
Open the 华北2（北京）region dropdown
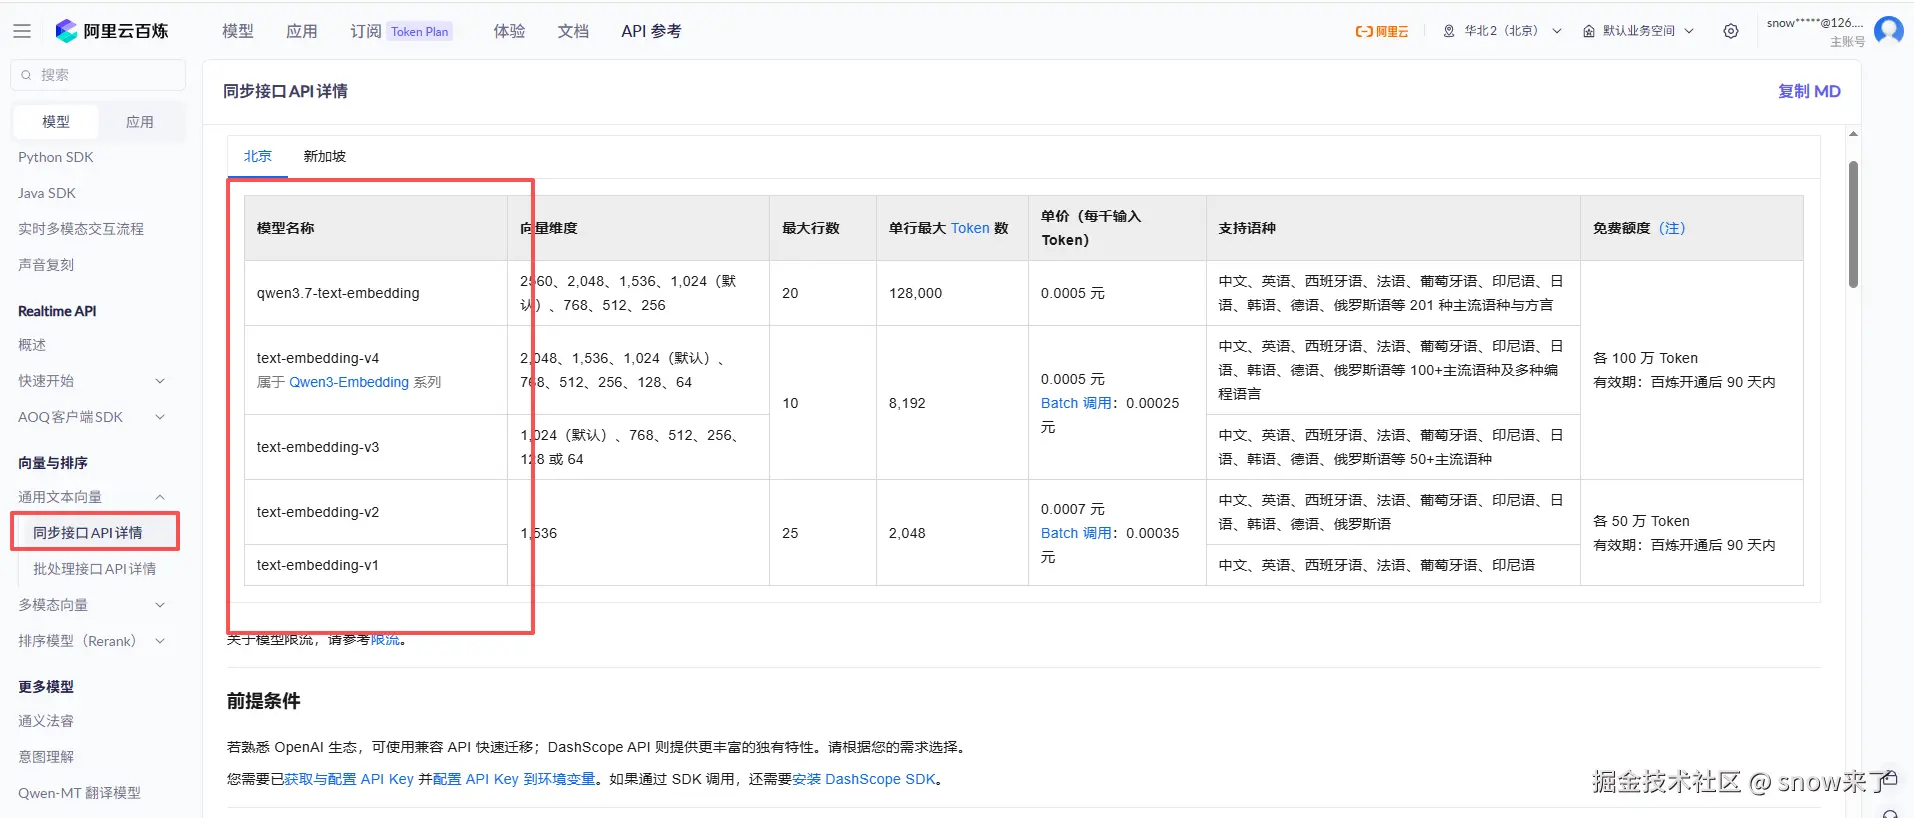point(1502,31)
